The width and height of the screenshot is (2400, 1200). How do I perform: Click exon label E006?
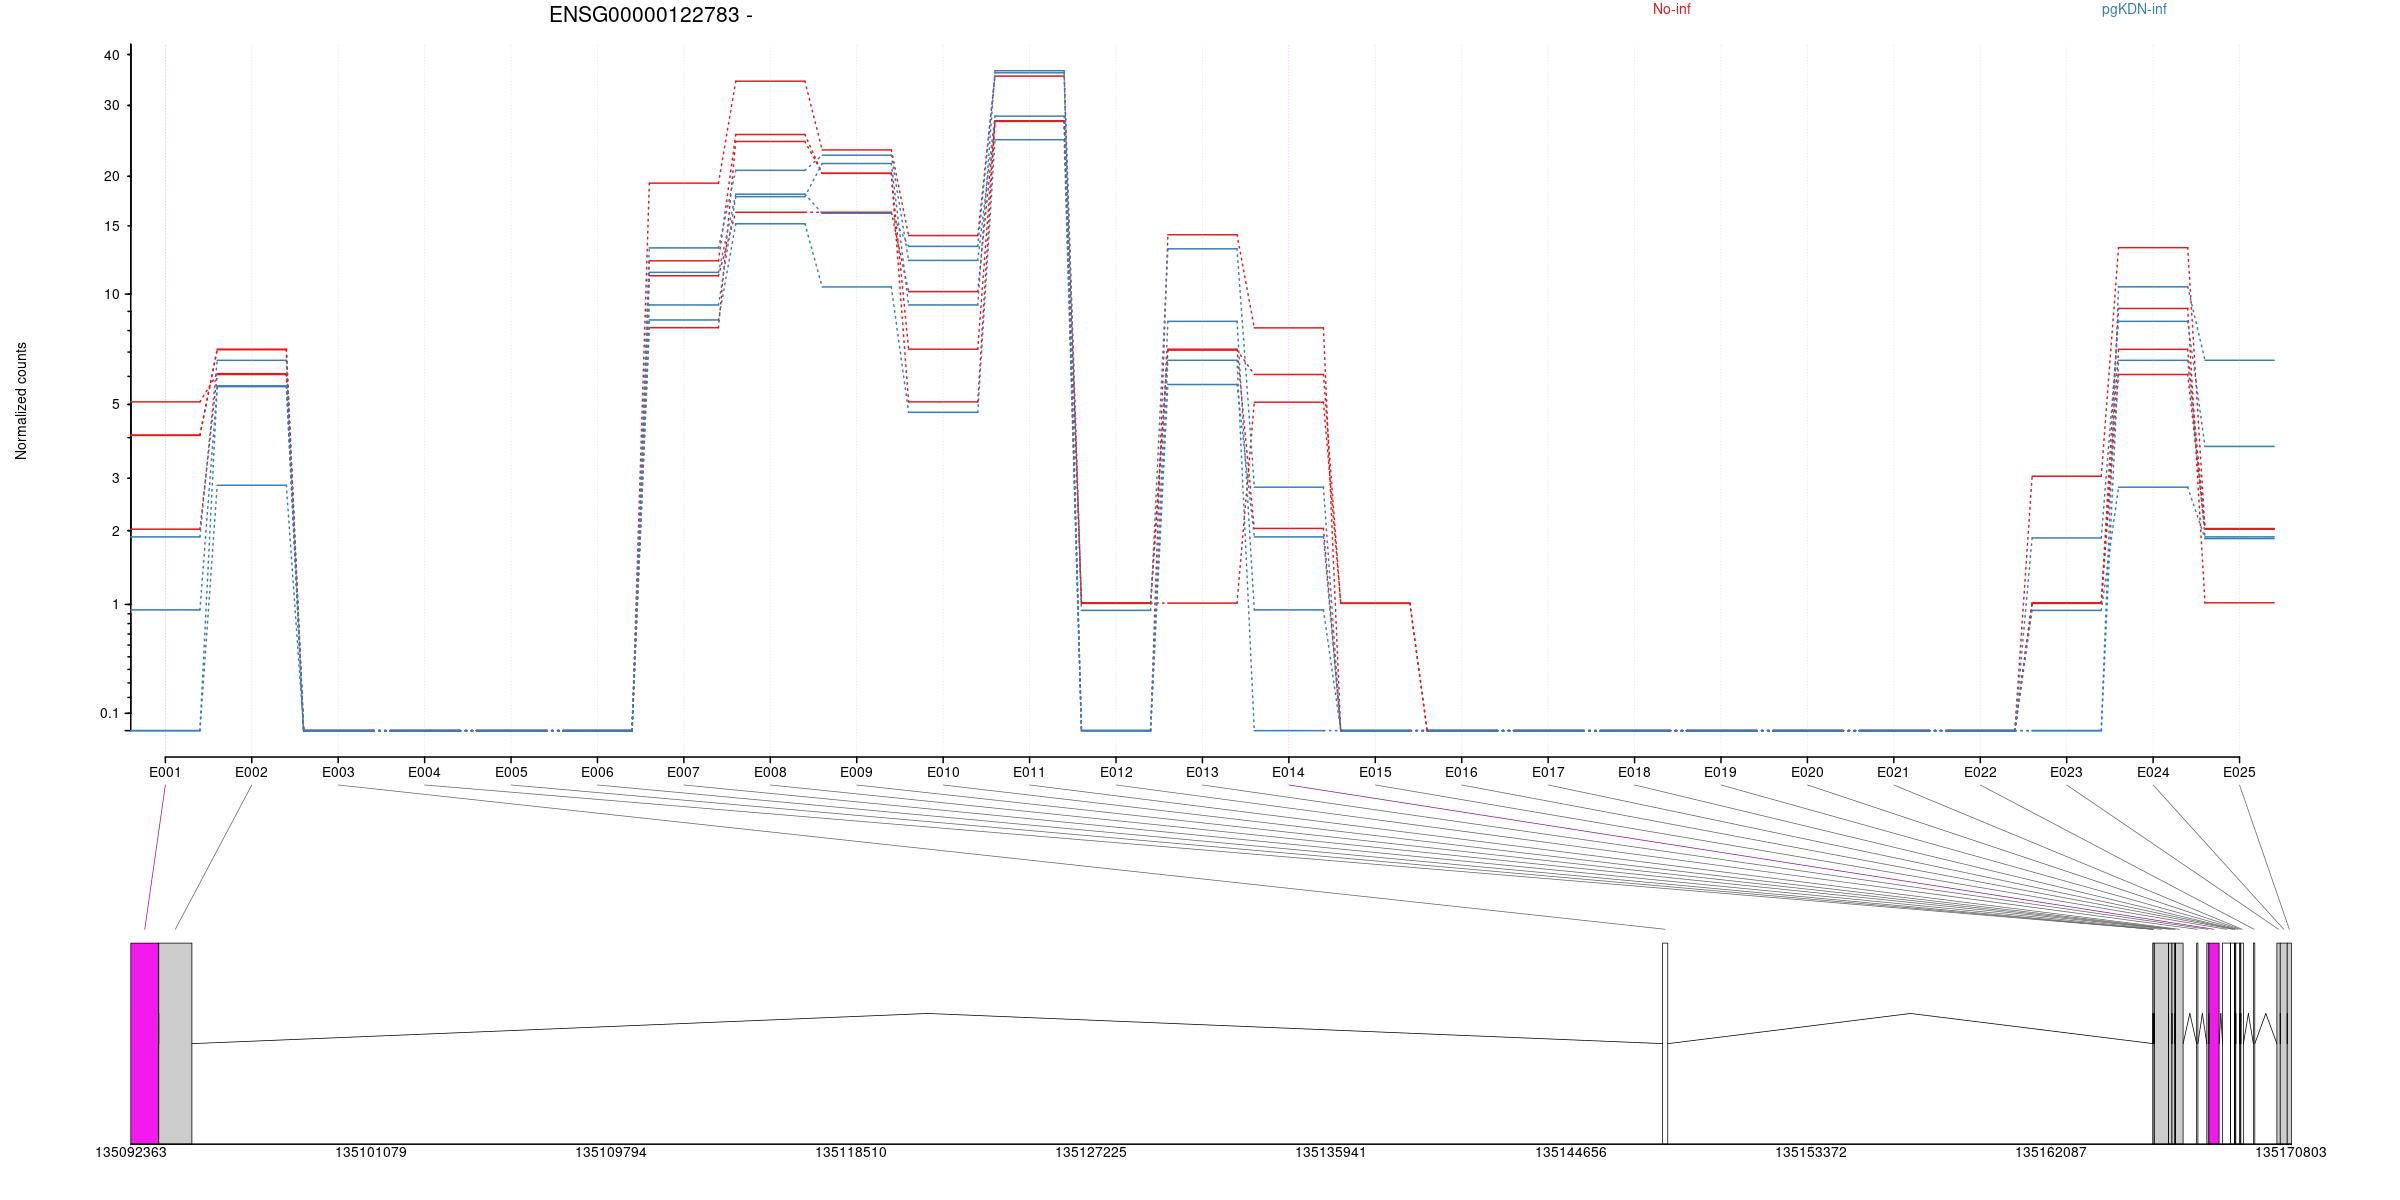pos(597,772)
